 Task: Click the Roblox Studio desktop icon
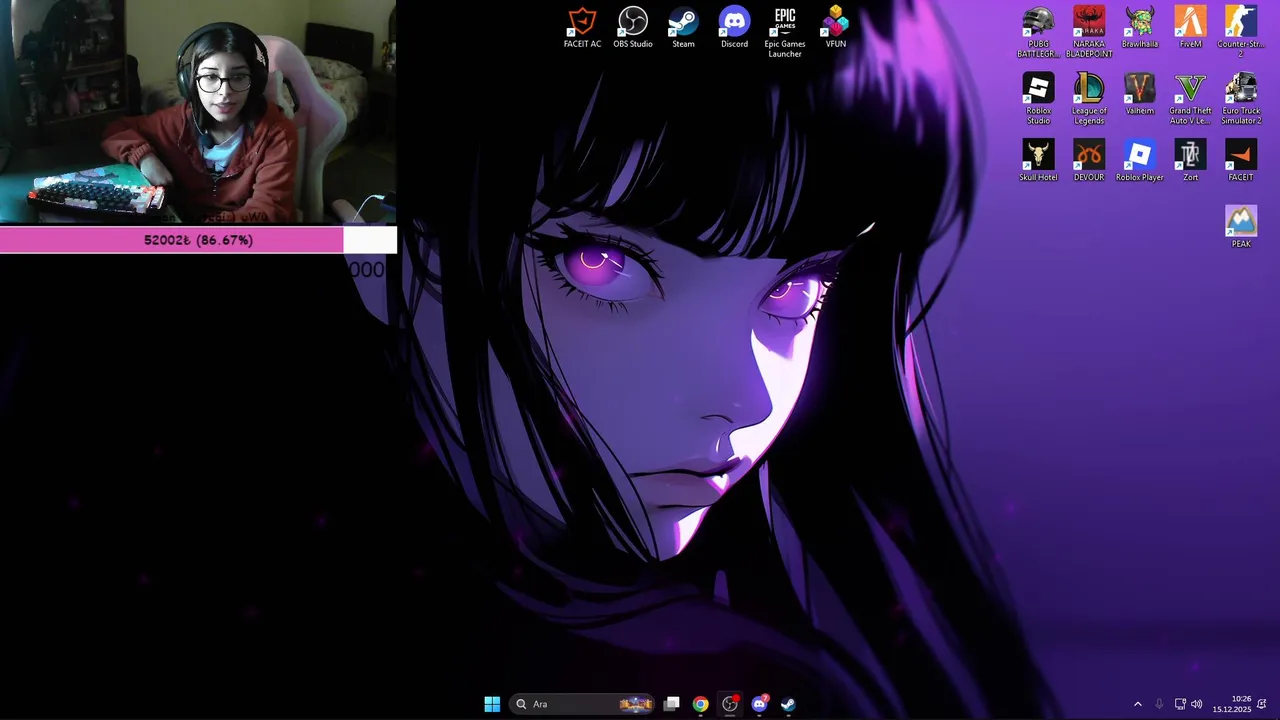coord(1038,99)
